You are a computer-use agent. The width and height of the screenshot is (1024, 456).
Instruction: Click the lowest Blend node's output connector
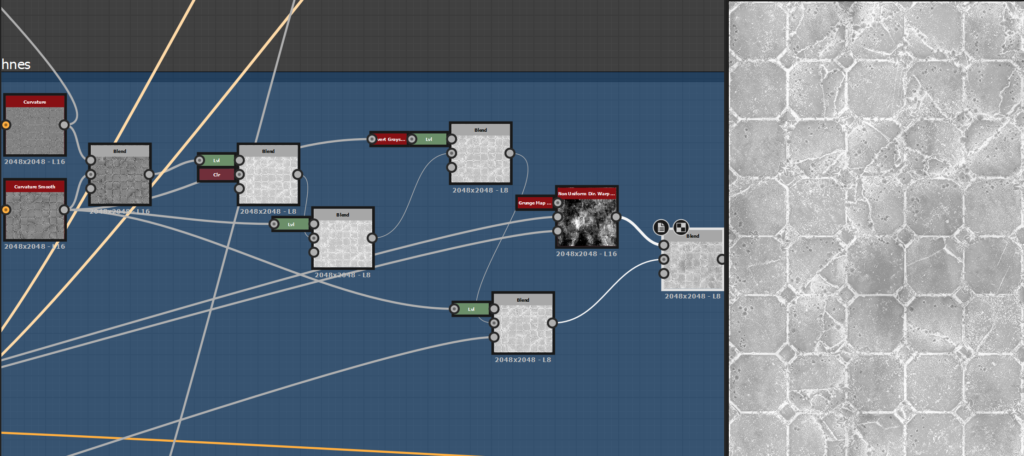coord(552,323)
